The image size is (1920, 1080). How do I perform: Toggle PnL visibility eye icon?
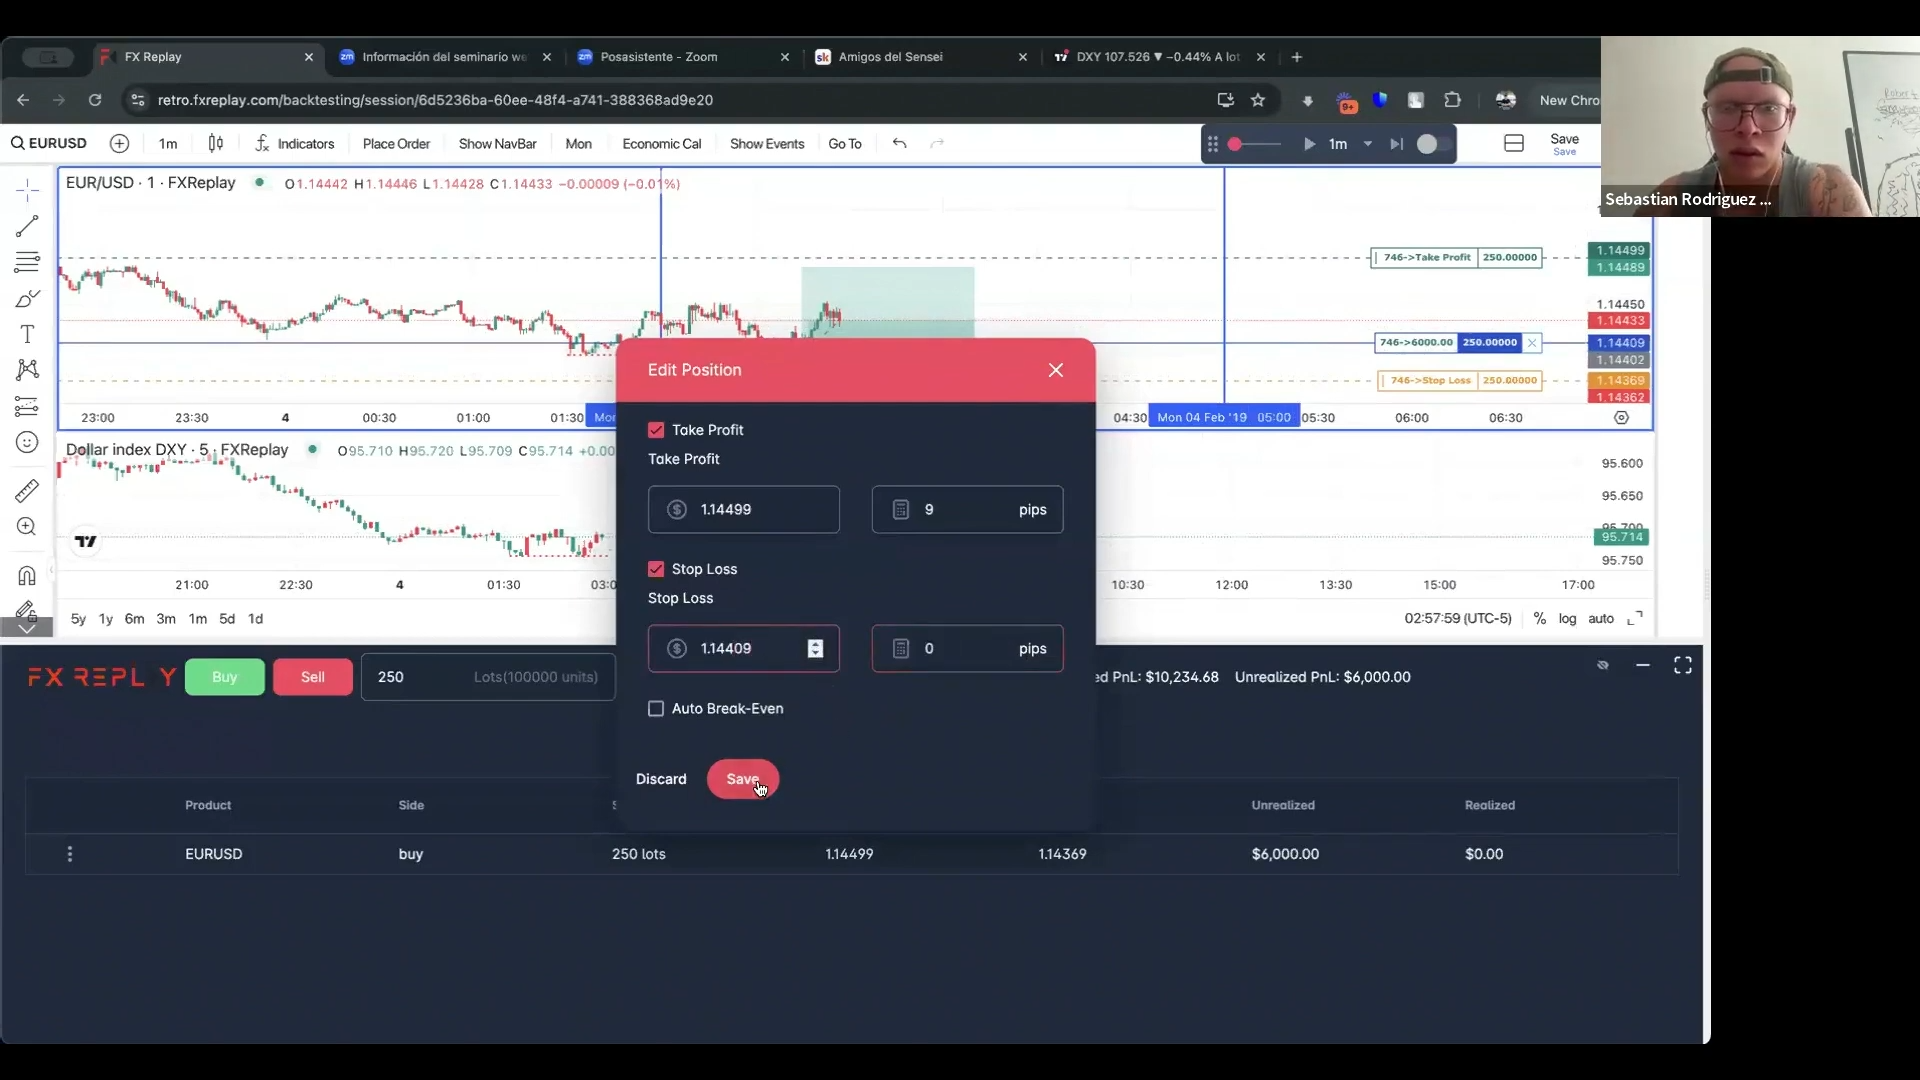(1603, 666)
